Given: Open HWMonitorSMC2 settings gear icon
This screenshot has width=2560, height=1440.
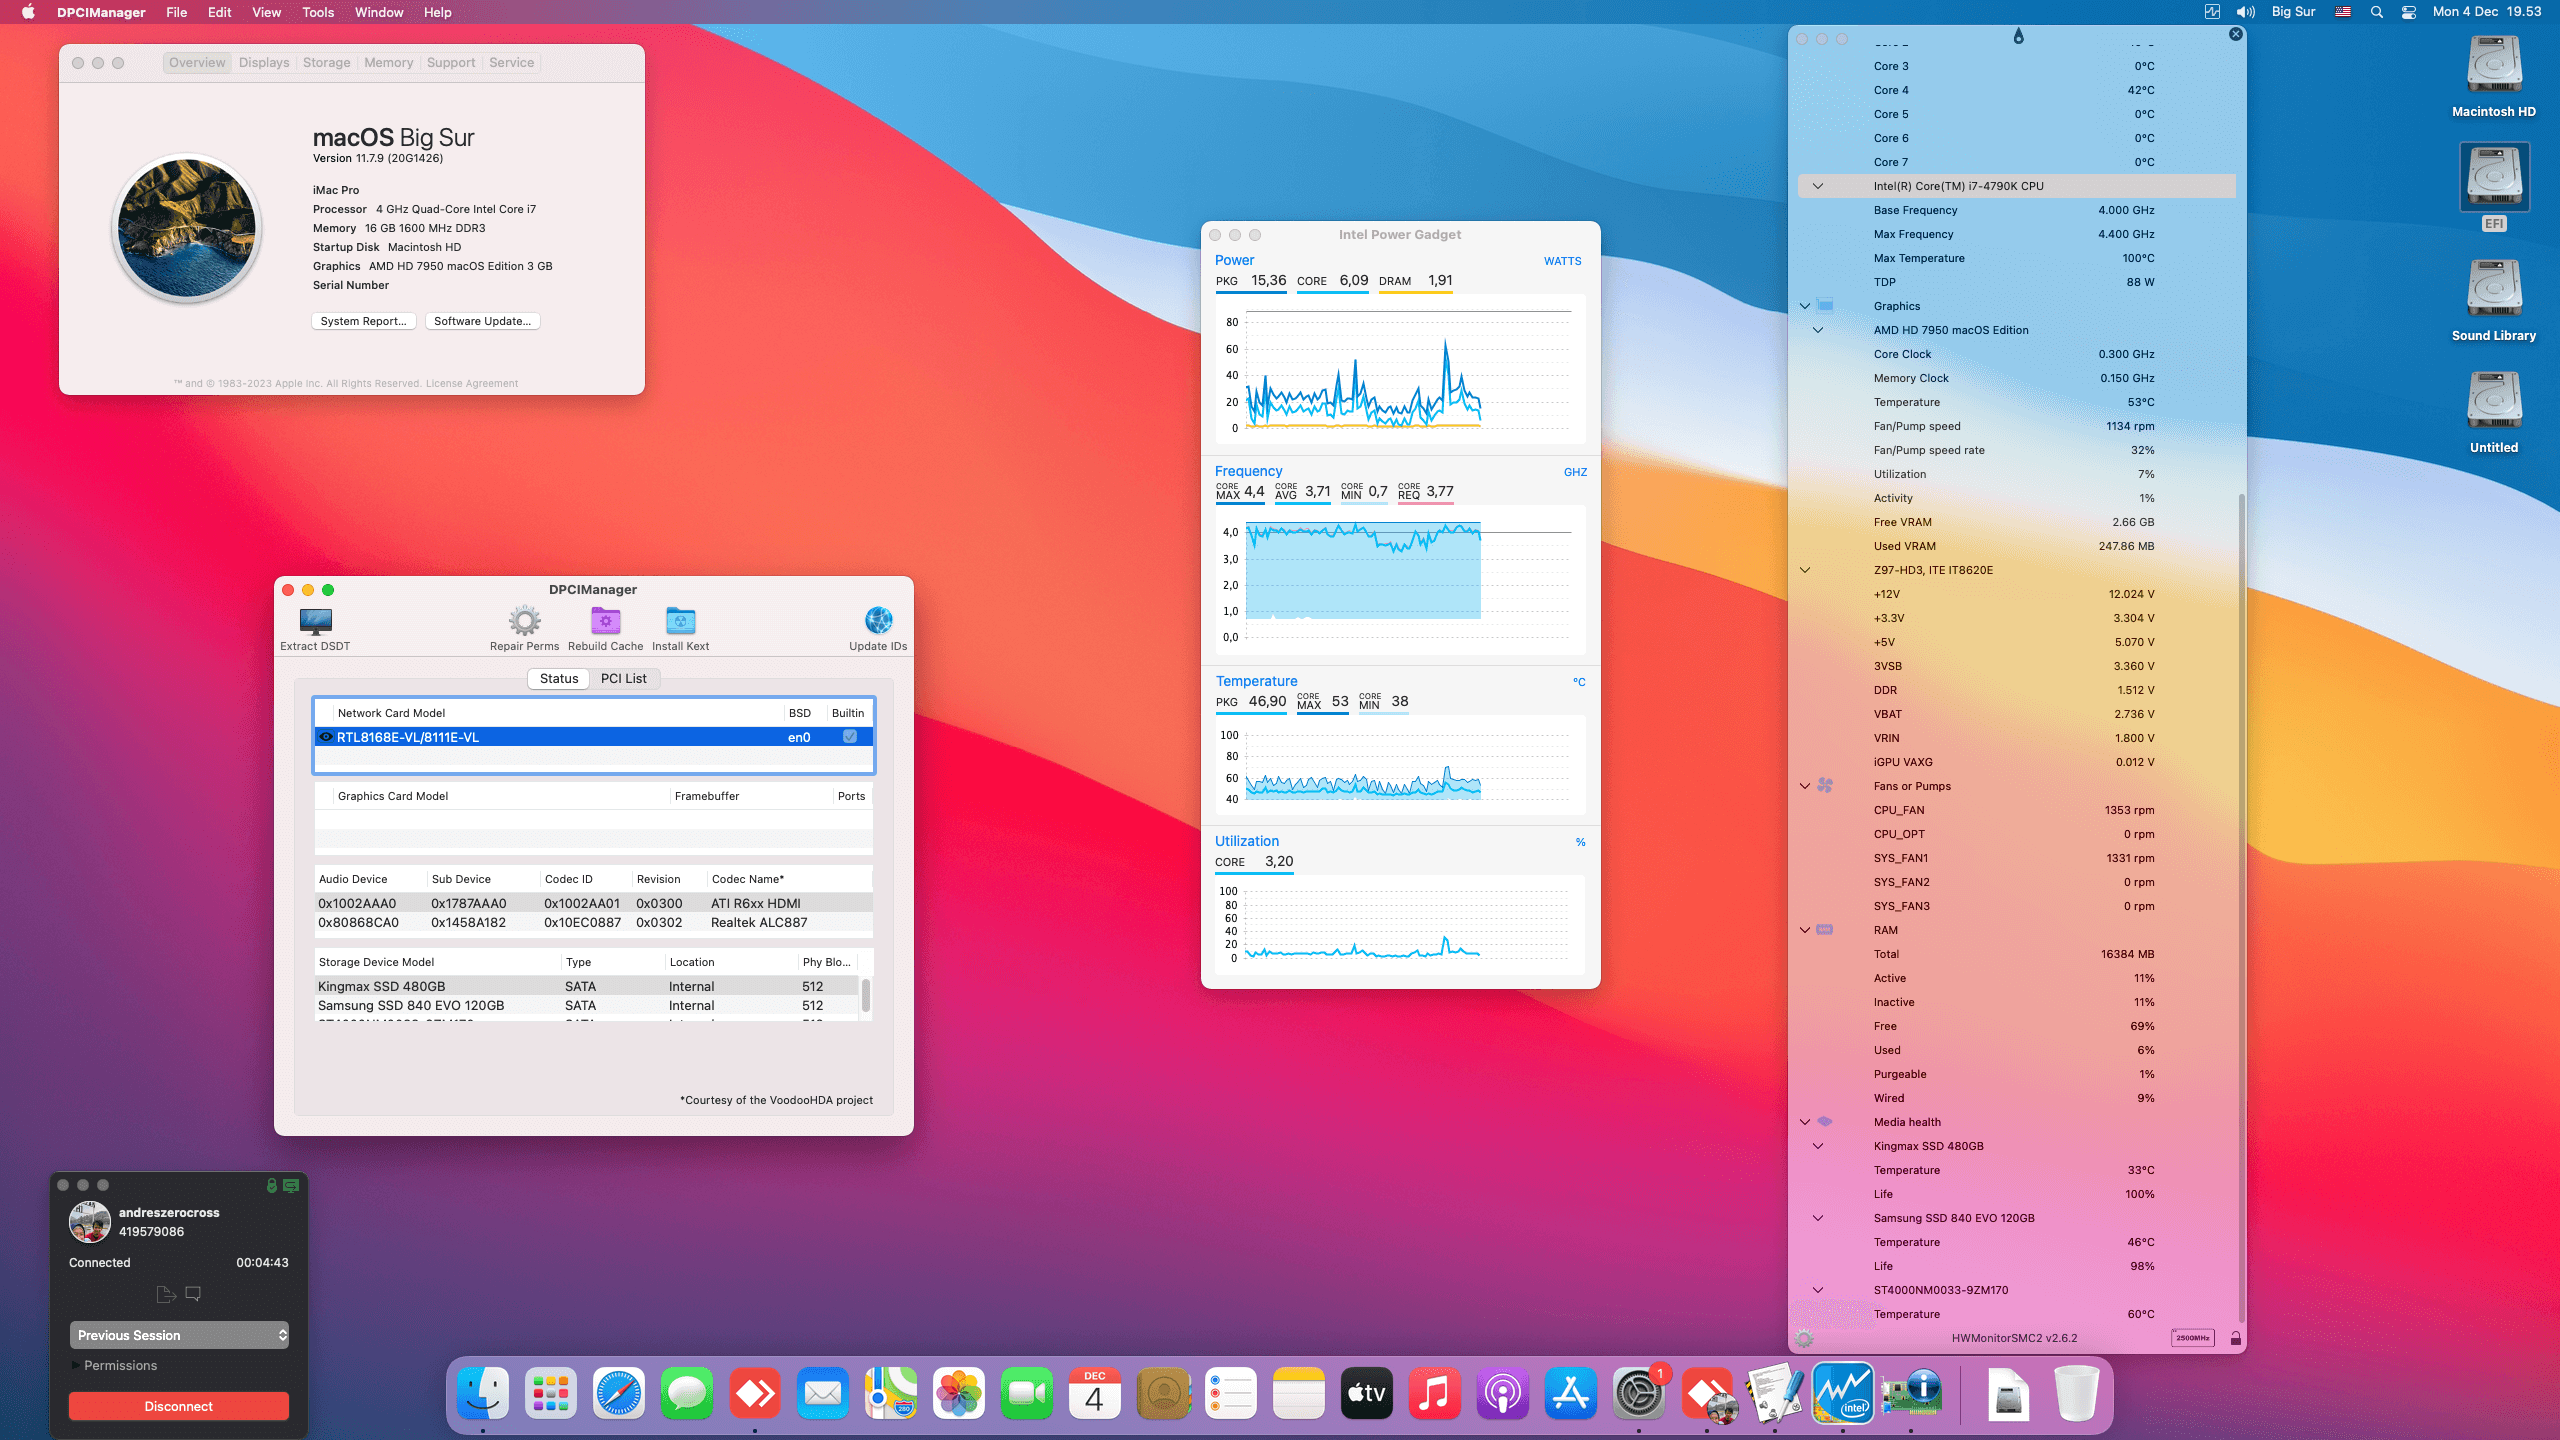Looking at the screenshot, I should click(x=1804, y=1338).
